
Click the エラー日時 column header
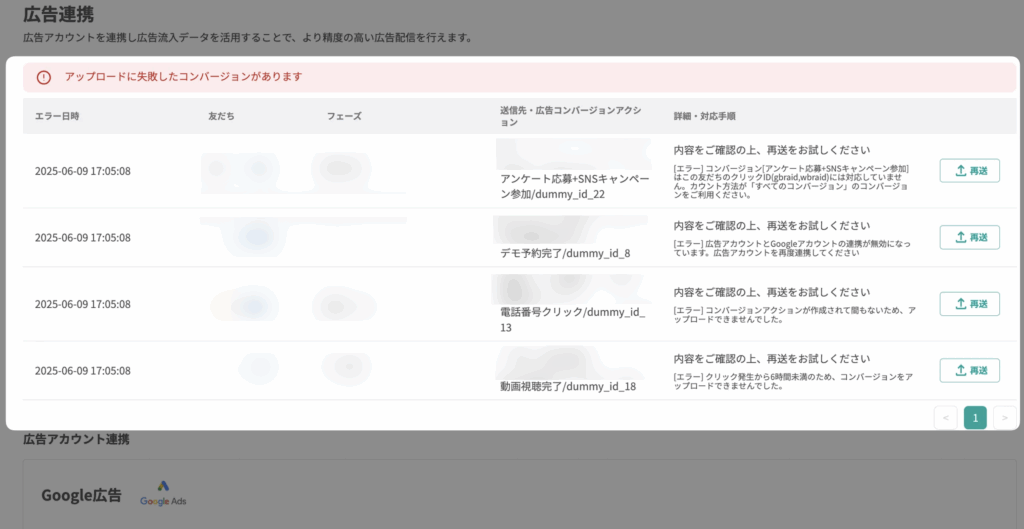point(57,116)
